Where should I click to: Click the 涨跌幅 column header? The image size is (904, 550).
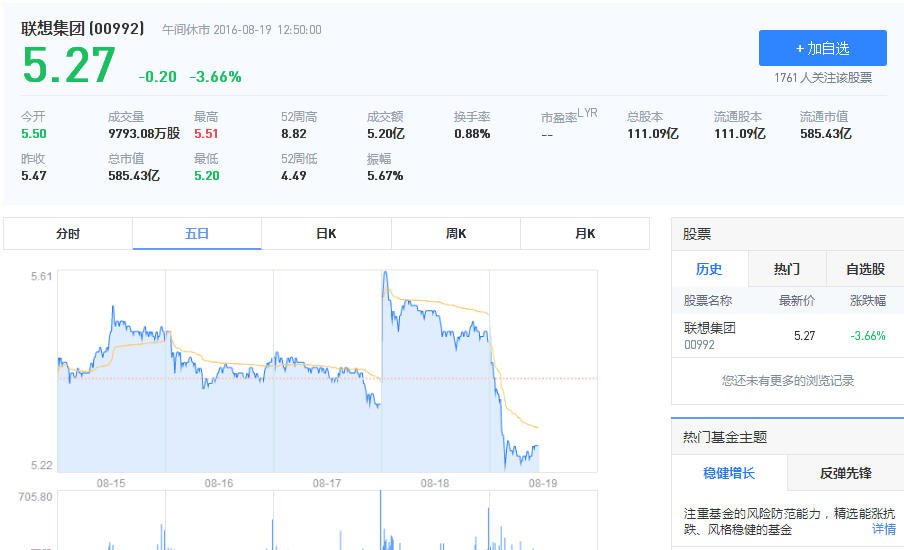coord(867,301)
